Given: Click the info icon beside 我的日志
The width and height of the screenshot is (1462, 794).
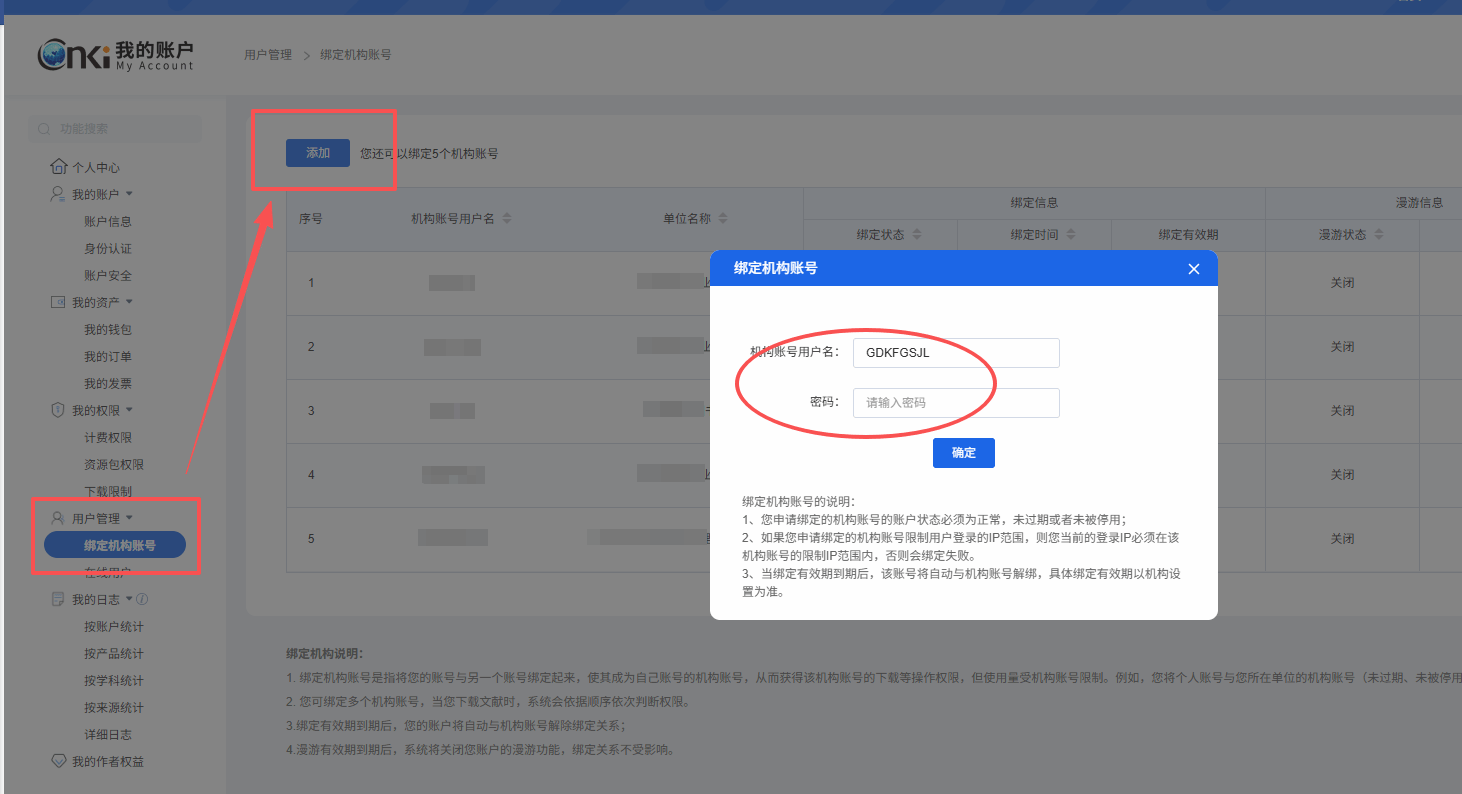Looking at the screenshot, I should (142, 599).
